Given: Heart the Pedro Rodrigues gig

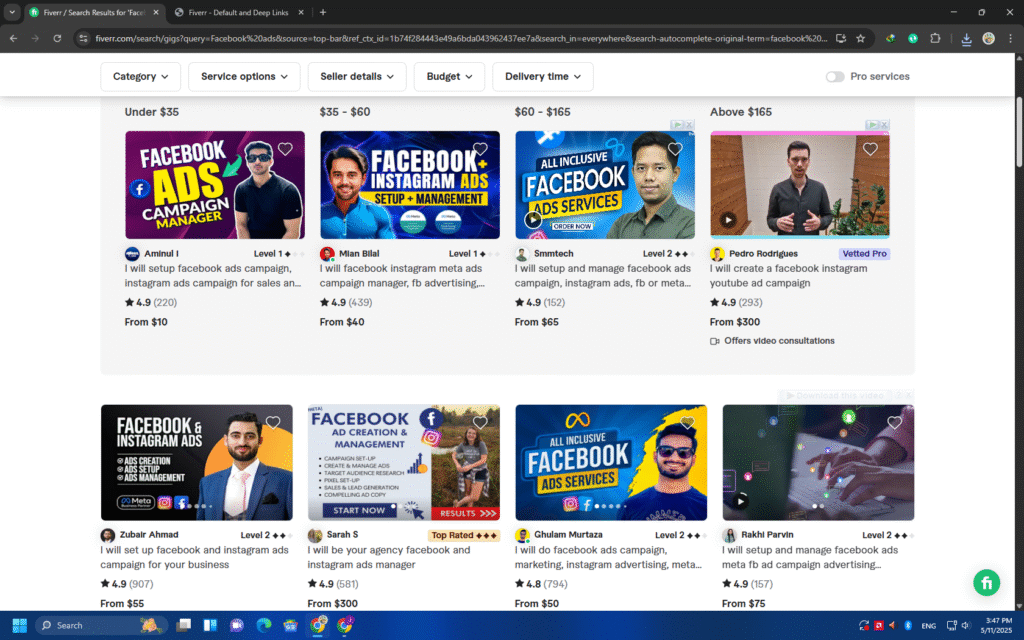Looking at the screenshot, I should (x=870, y=149).
